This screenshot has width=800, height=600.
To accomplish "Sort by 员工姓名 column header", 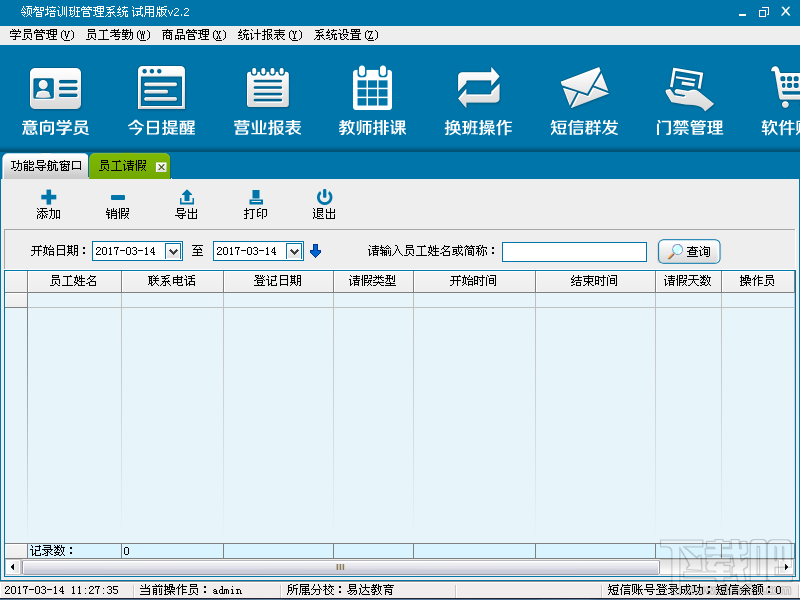I will click(x=74, y=281).
